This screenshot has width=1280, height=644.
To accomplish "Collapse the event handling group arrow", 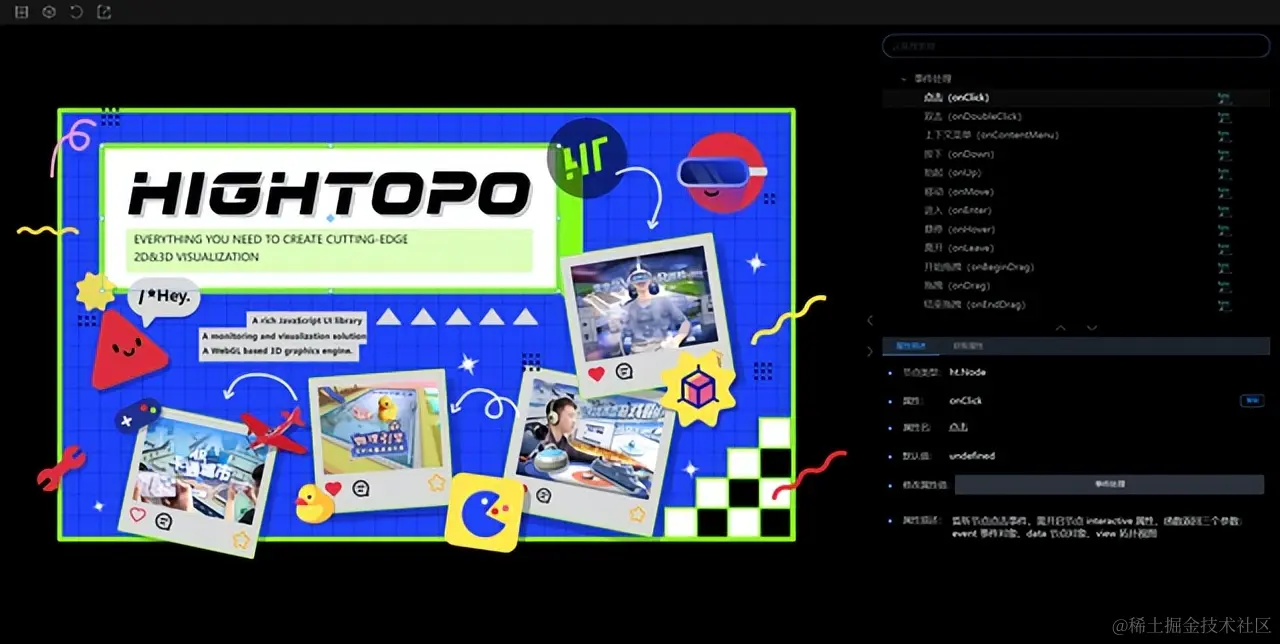I will click(x=904, y=78).
